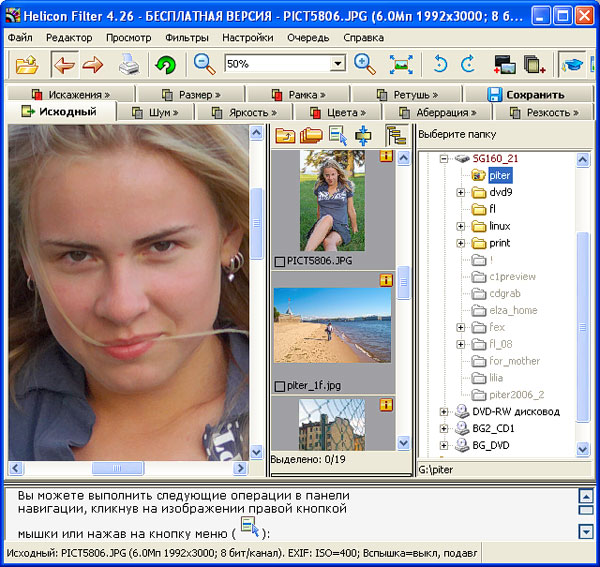Viewport: 600px width, 567px height.
Task: Click the multiple folders icon in navigator
Action: click(x=311, y=135)
